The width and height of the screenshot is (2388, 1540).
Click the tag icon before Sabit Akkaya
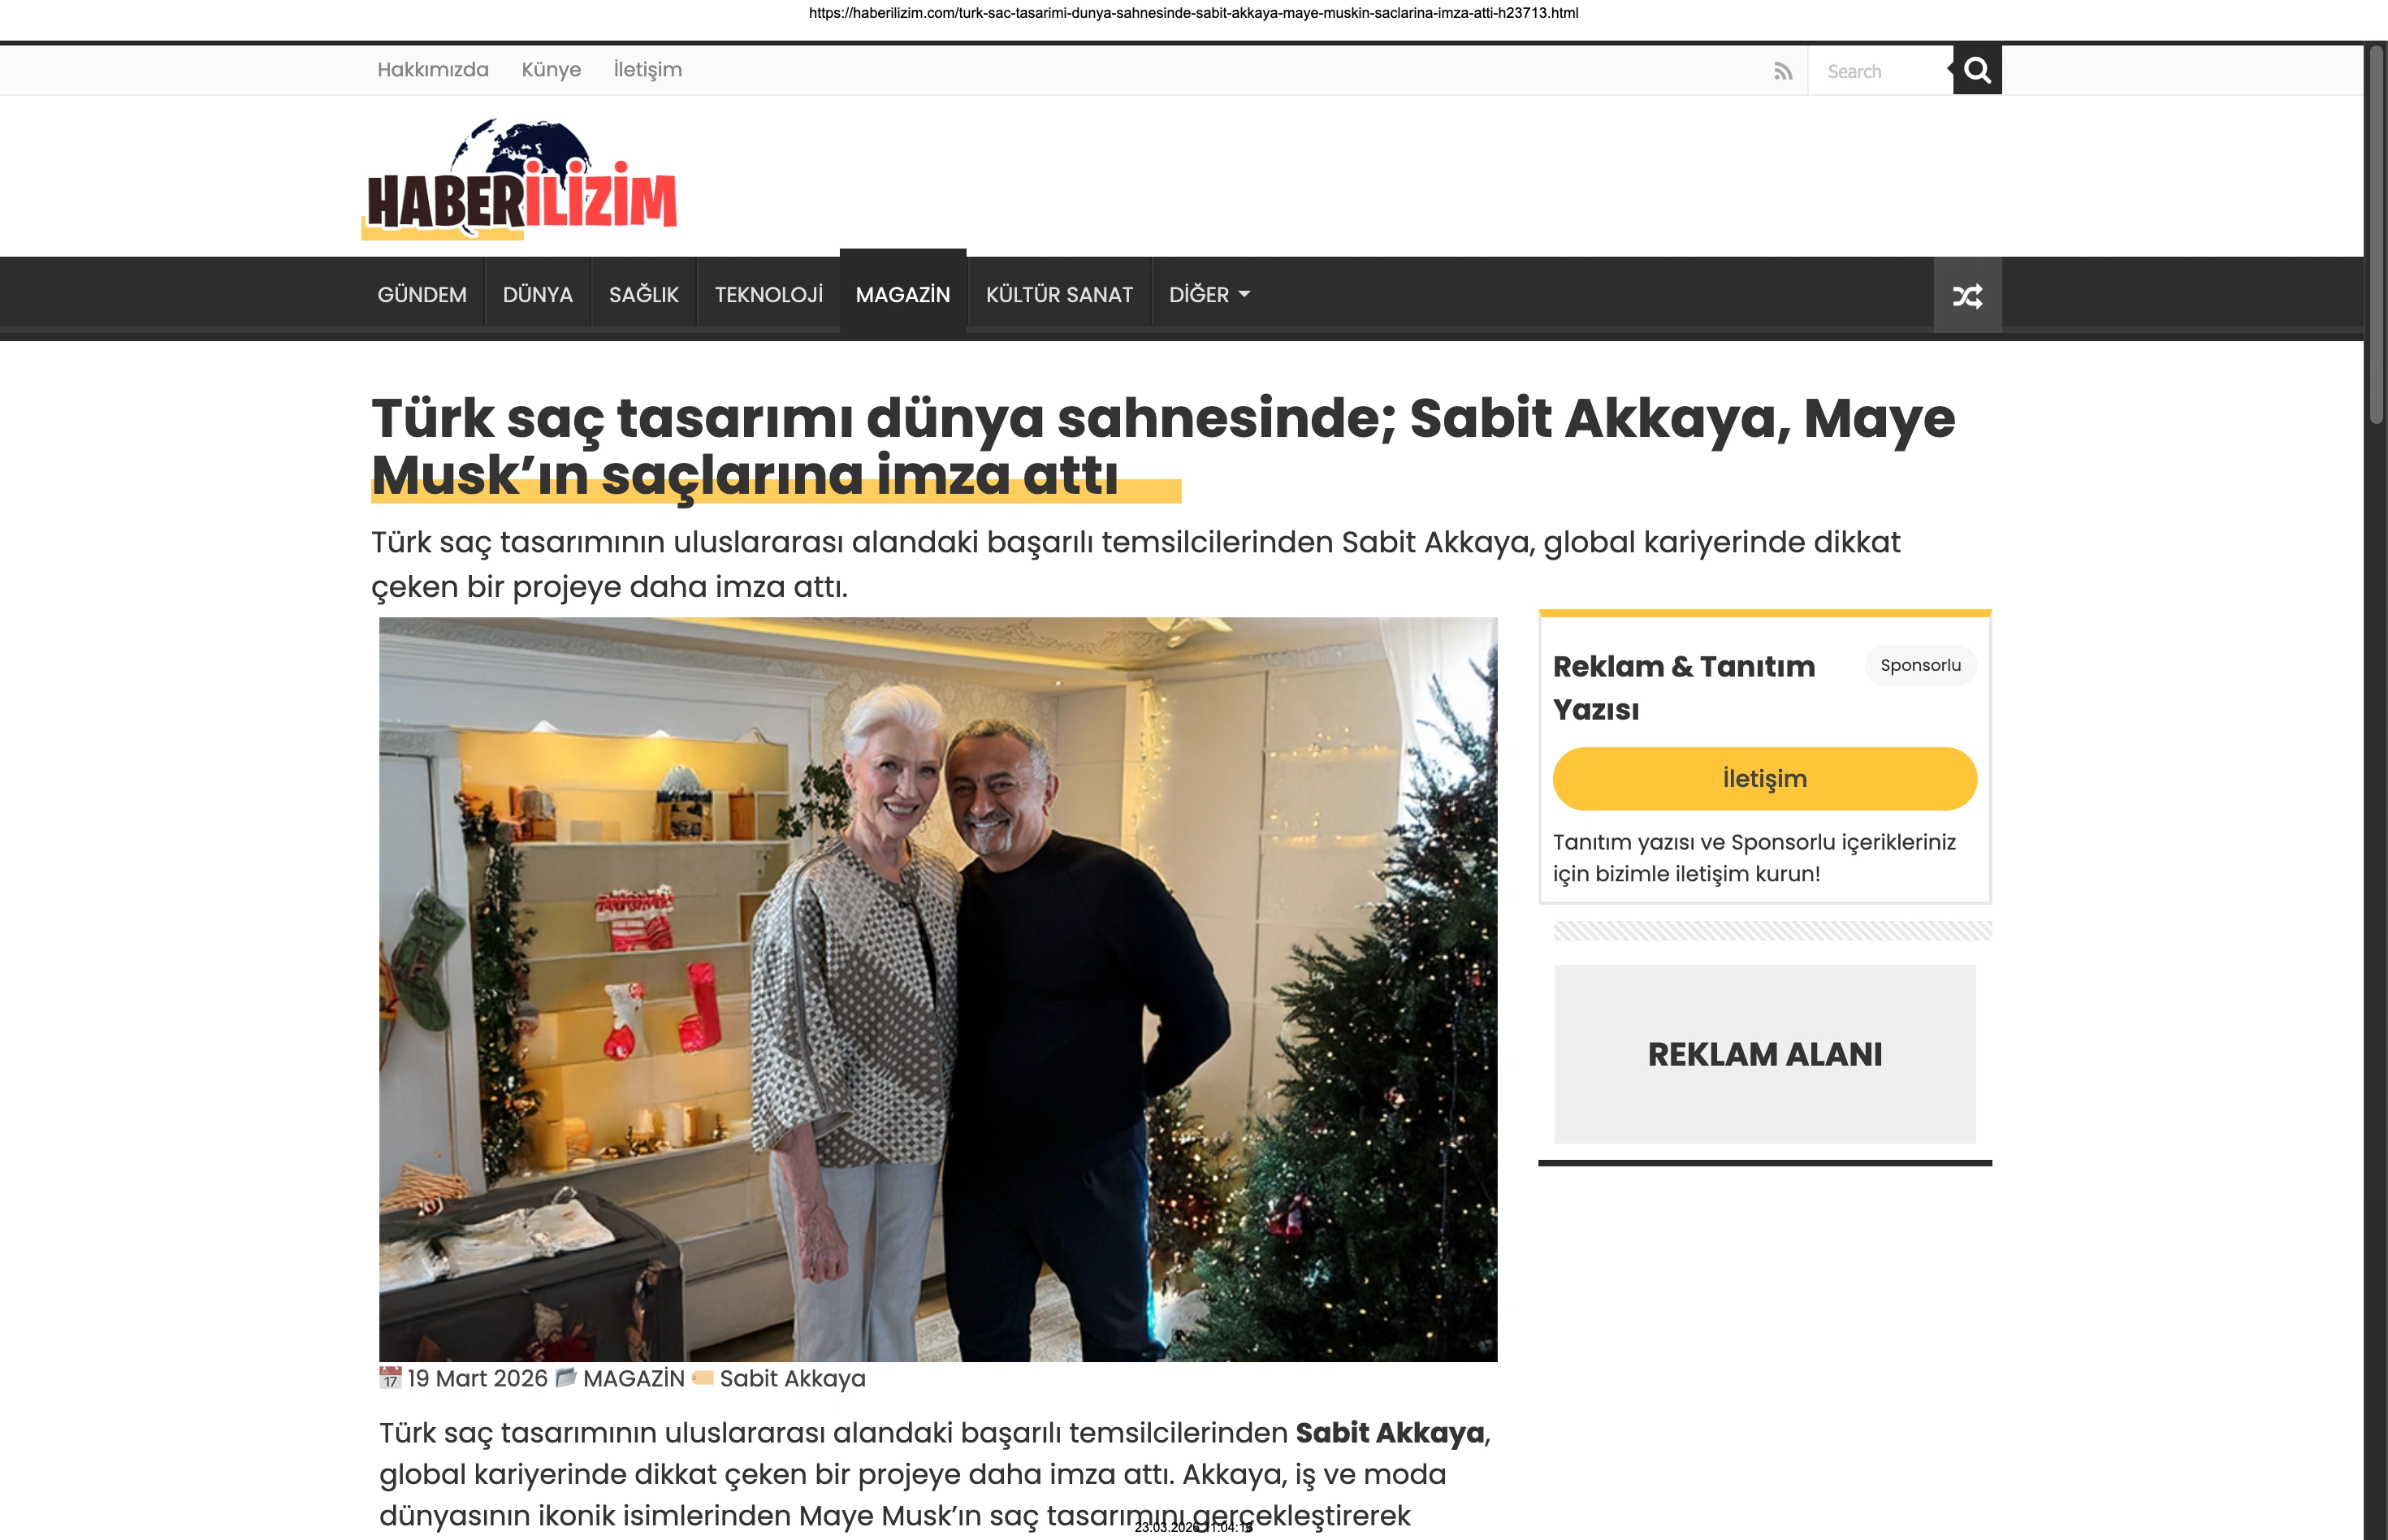702,1378
